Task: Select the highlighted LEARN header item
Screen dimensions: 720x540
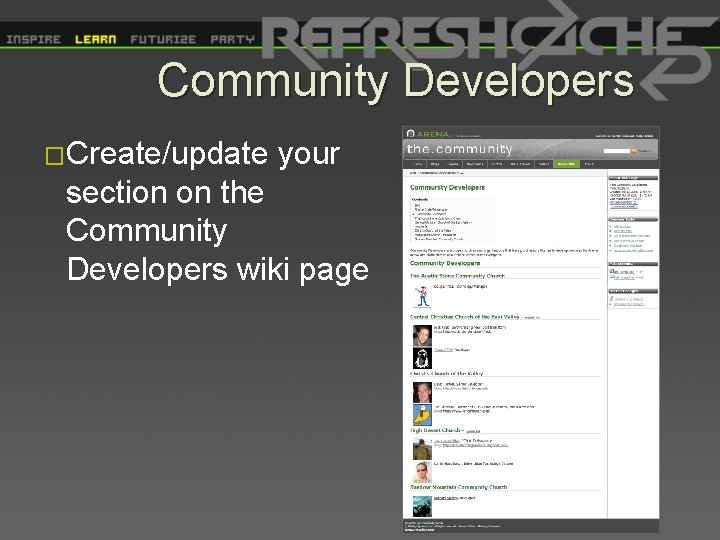Action: pos(96,39)
